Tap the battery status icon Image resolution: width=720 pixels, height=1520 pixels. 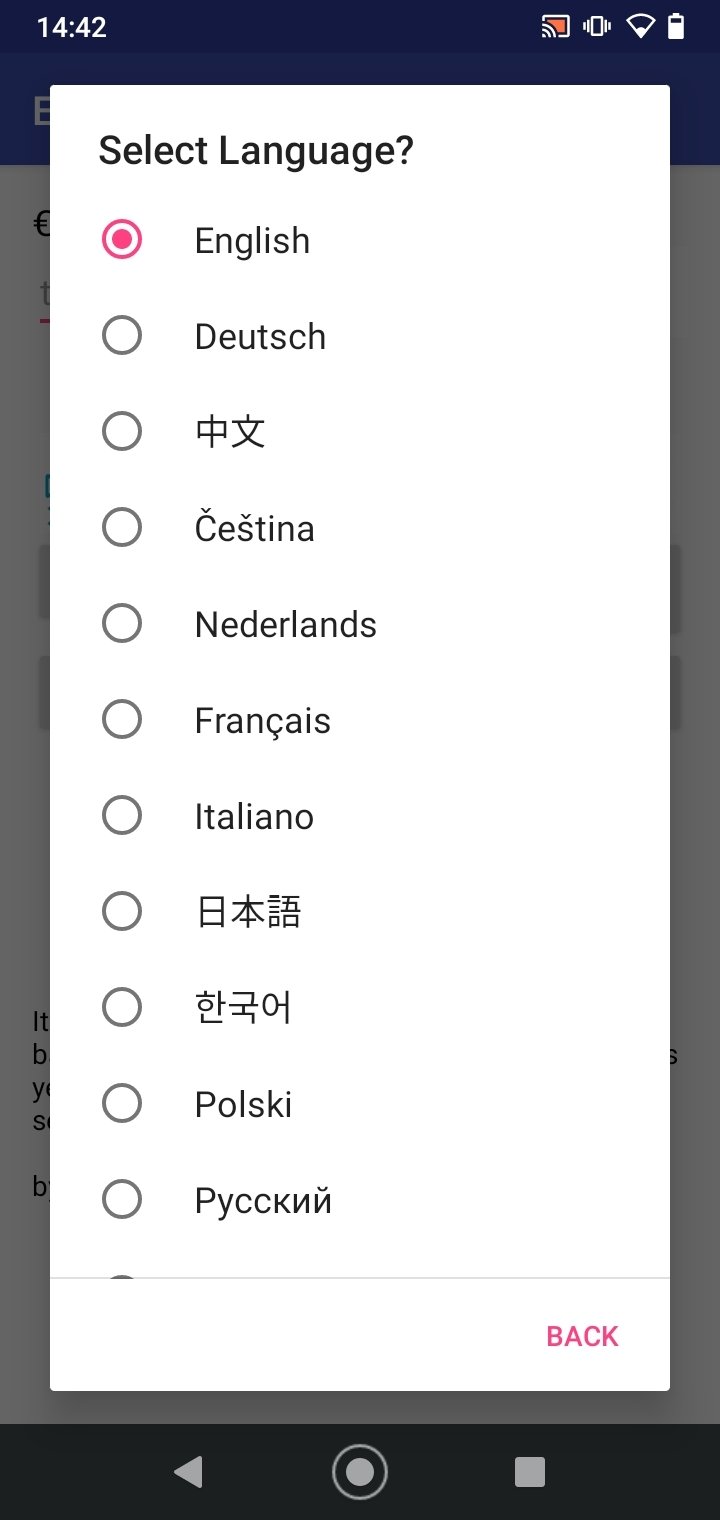coord(677,27)
